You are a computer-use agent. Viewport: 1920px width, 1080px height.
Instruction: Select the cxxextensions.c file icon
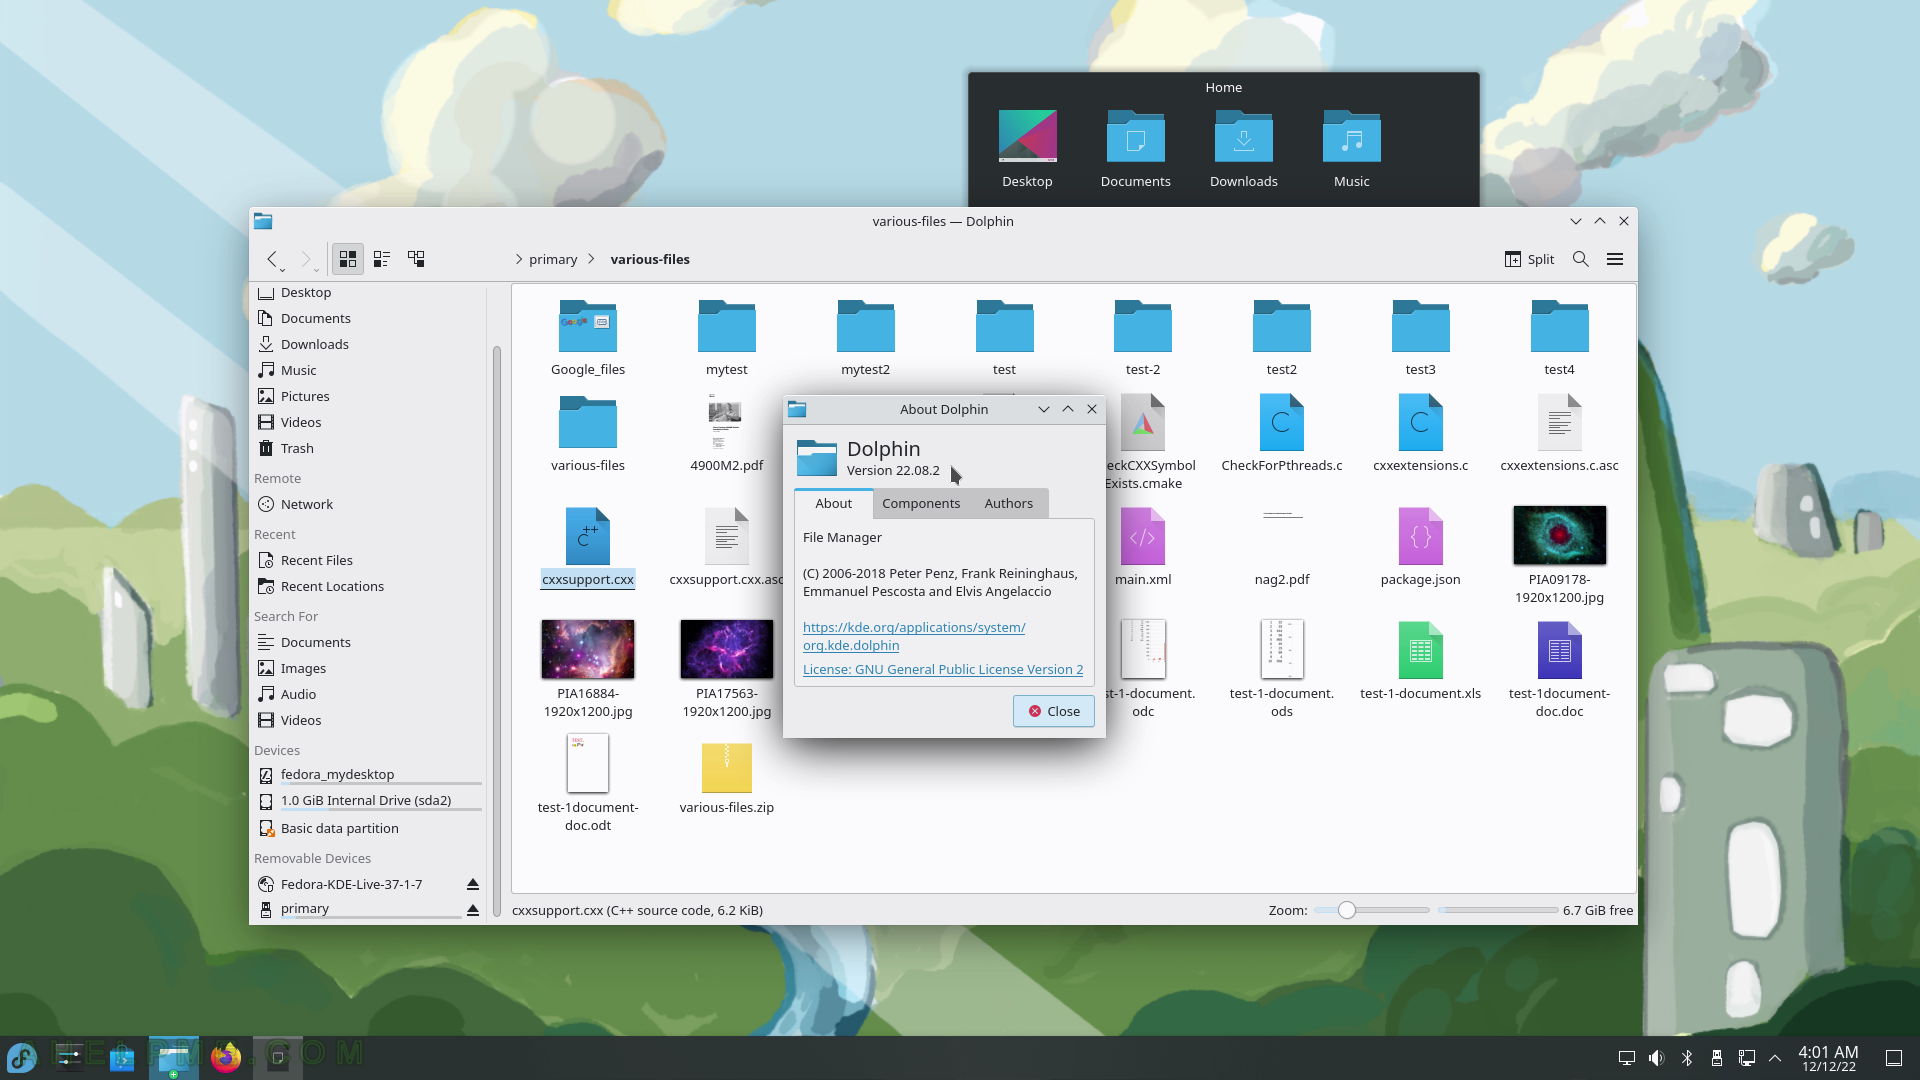coord(1420,422)
